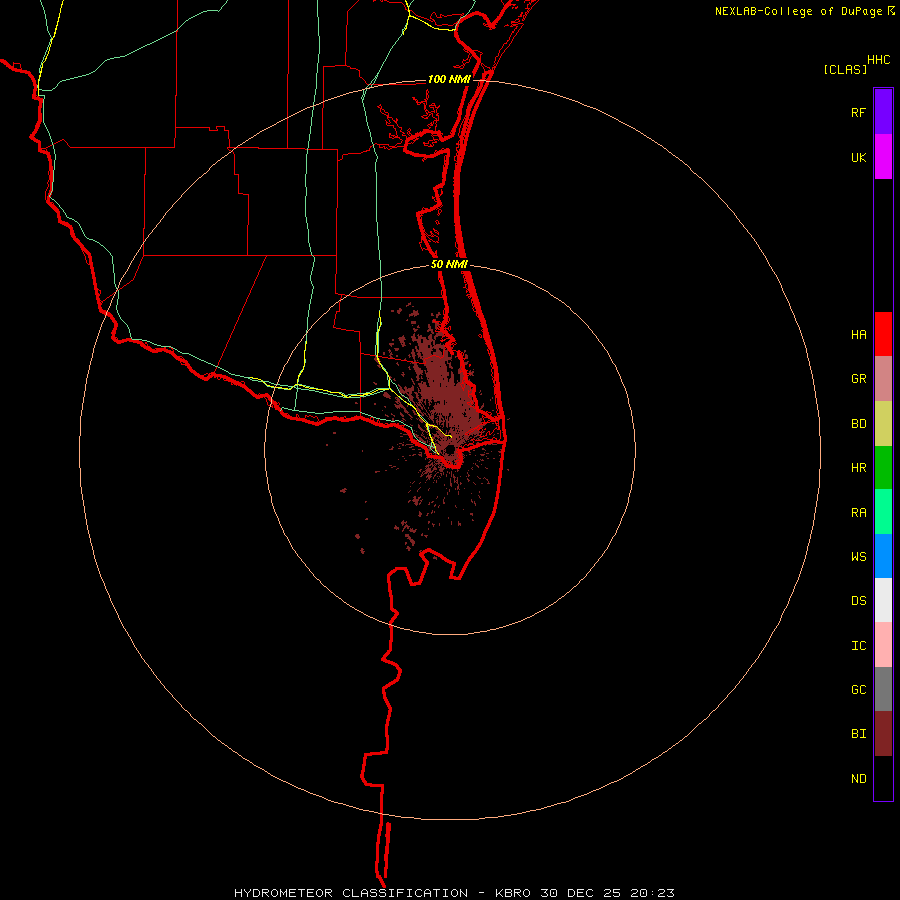The width and height of the screenshot is (900, 900).
Task: Click the HA red legend swatch
Action: (x=883, y=334)
